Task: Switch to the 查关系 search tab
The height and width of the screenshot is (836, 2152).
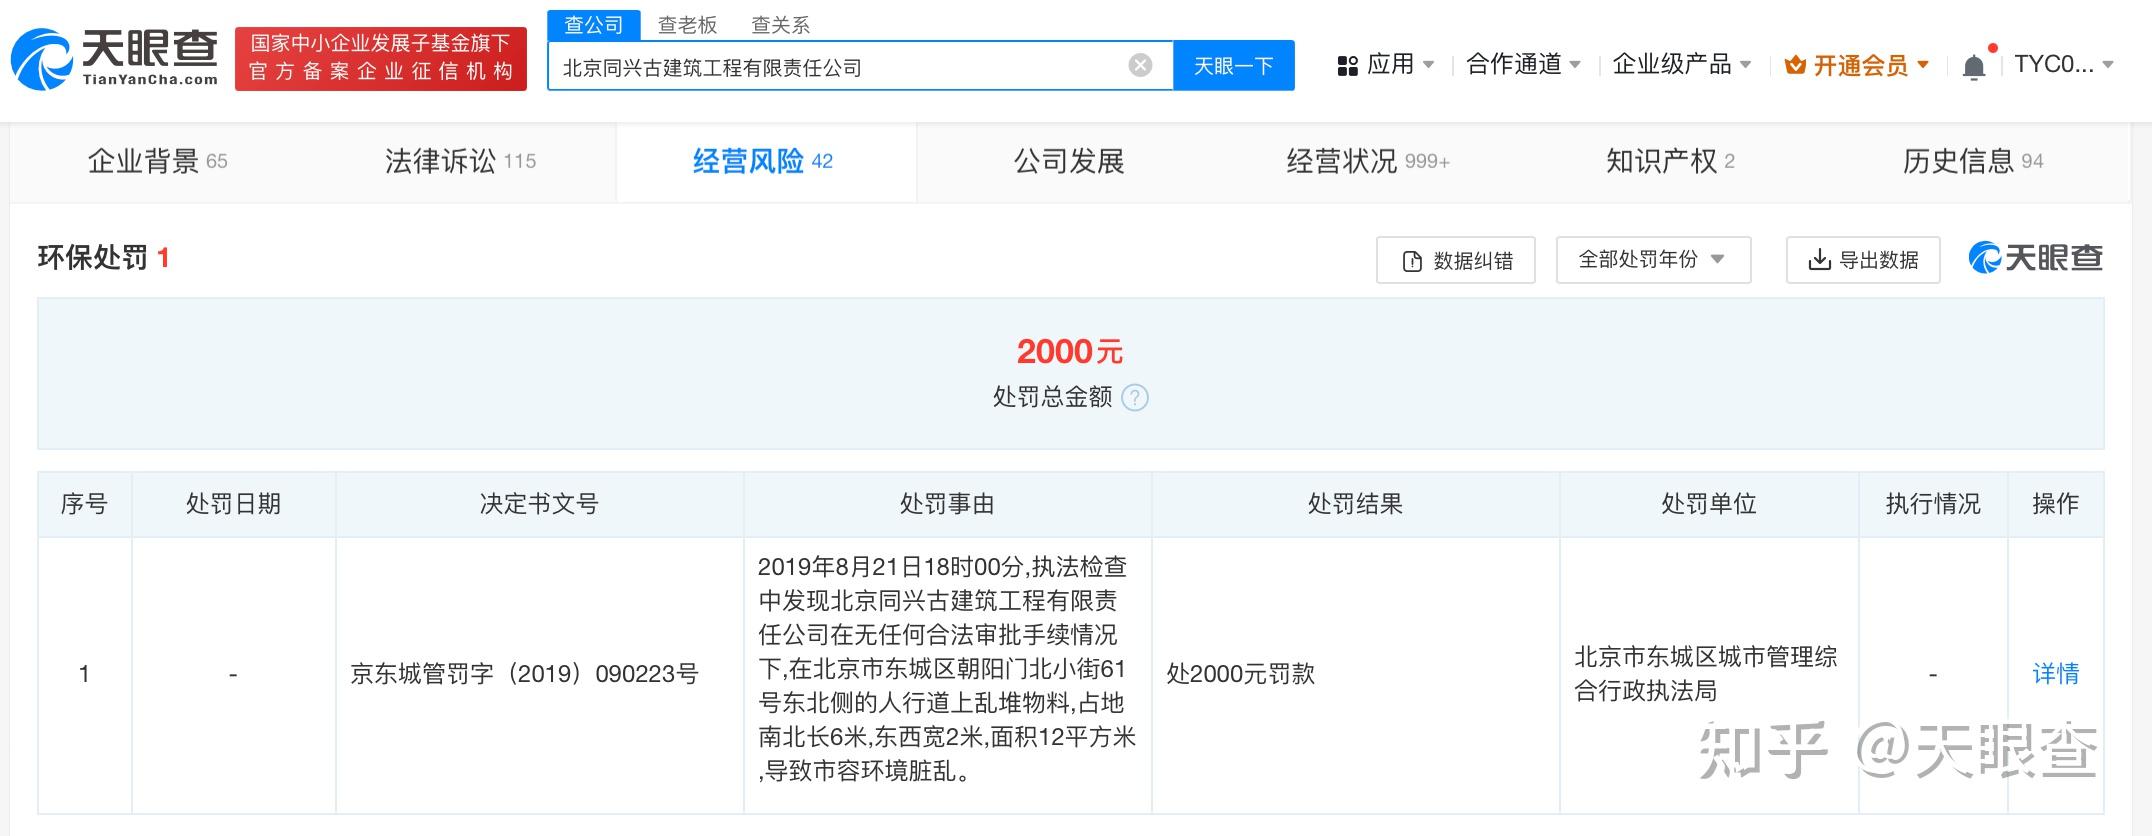Action: [781, 25]
